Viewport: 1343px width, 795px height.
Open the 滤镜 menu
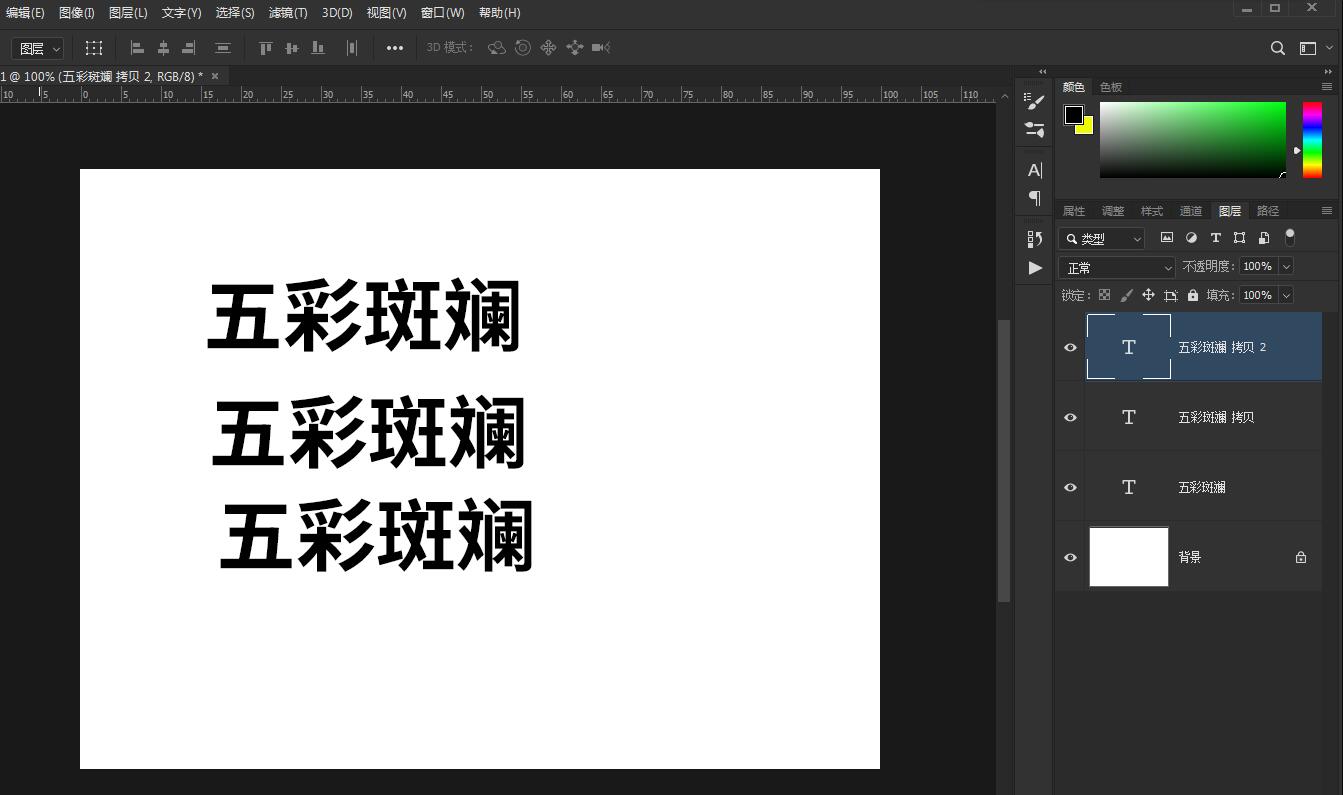(x=289, y=13)
